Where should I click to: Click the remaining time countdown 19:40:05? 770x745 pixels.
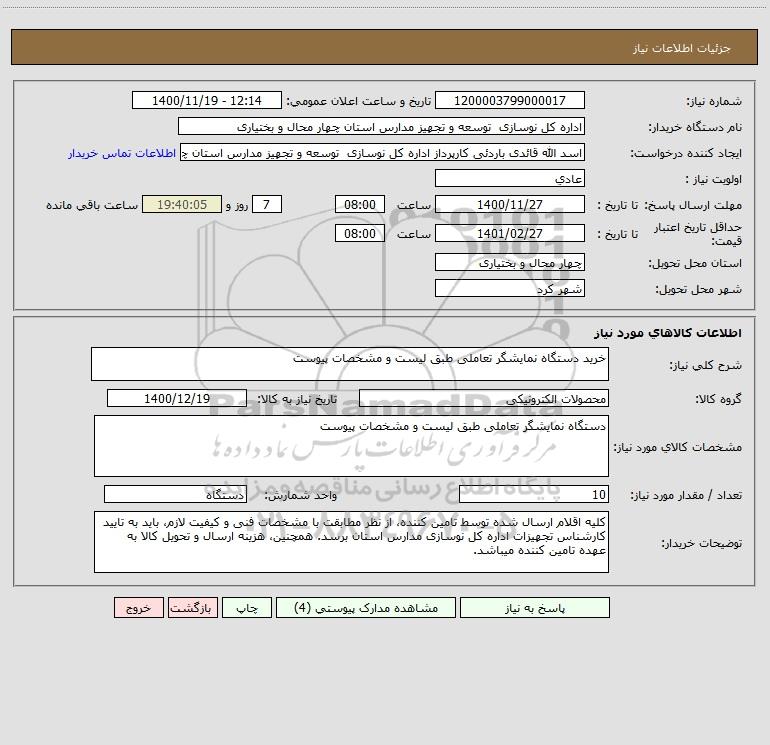tap(182, 204)
